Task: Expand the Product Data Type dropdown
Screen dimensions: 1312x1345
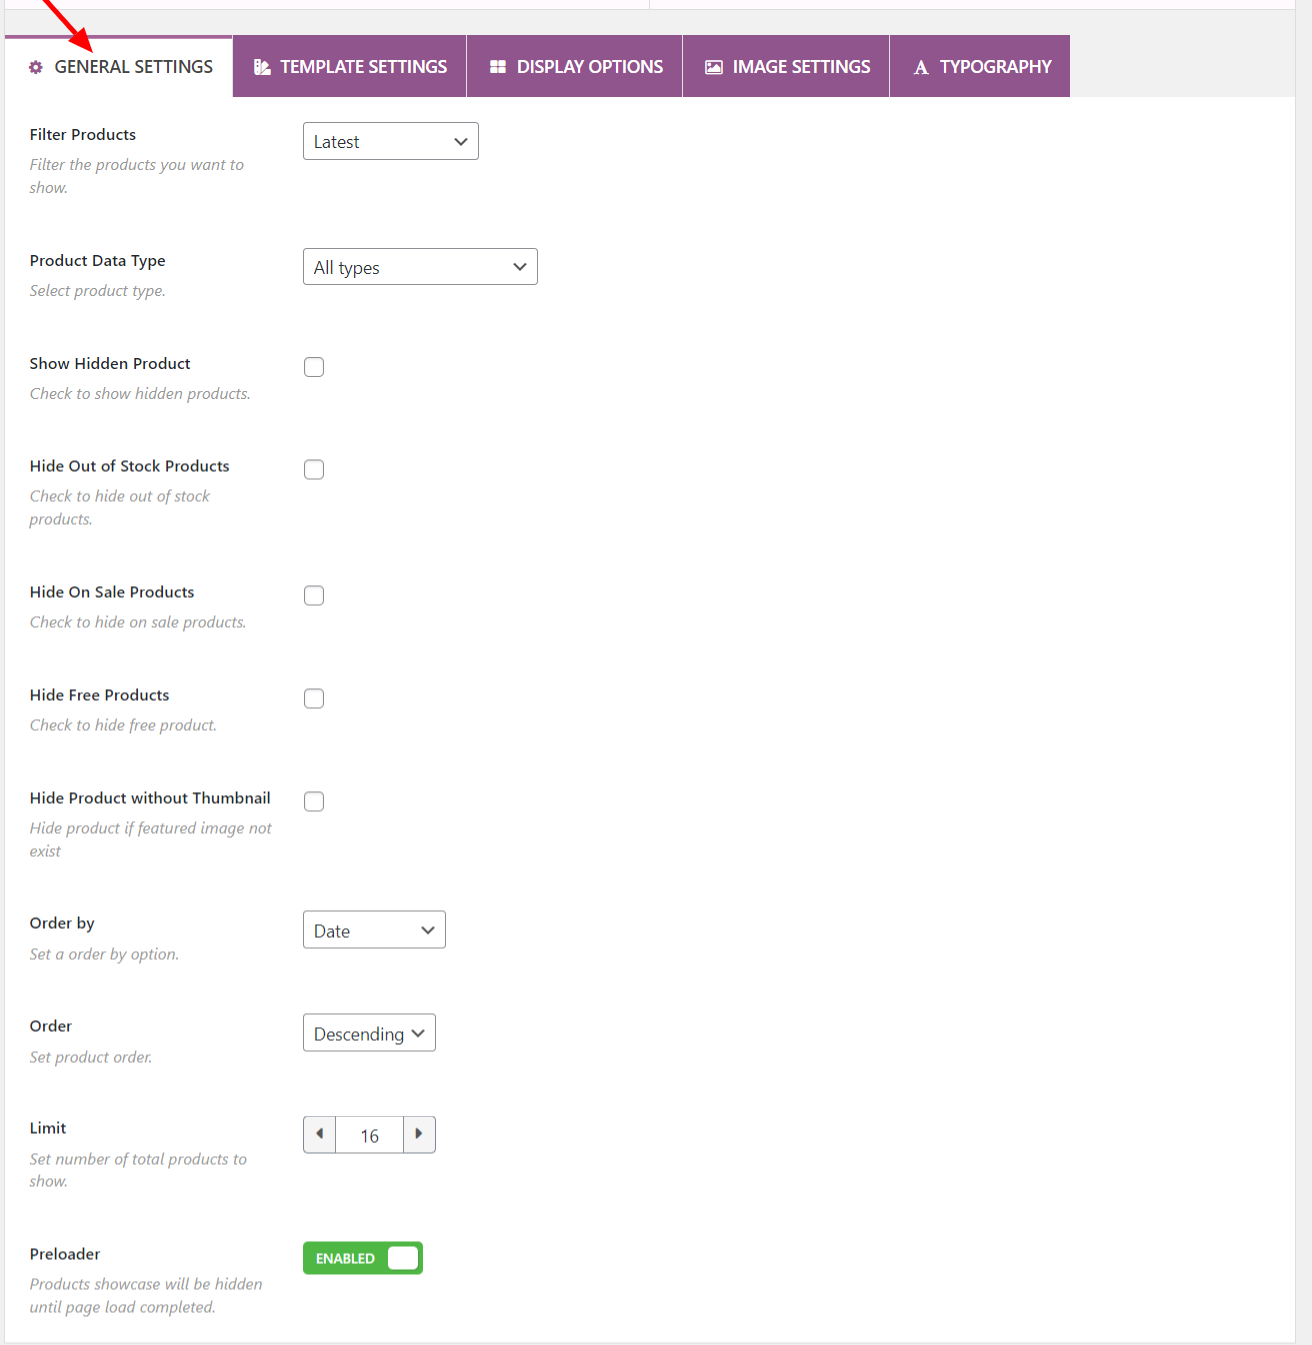Action: (x=419, y=266)
